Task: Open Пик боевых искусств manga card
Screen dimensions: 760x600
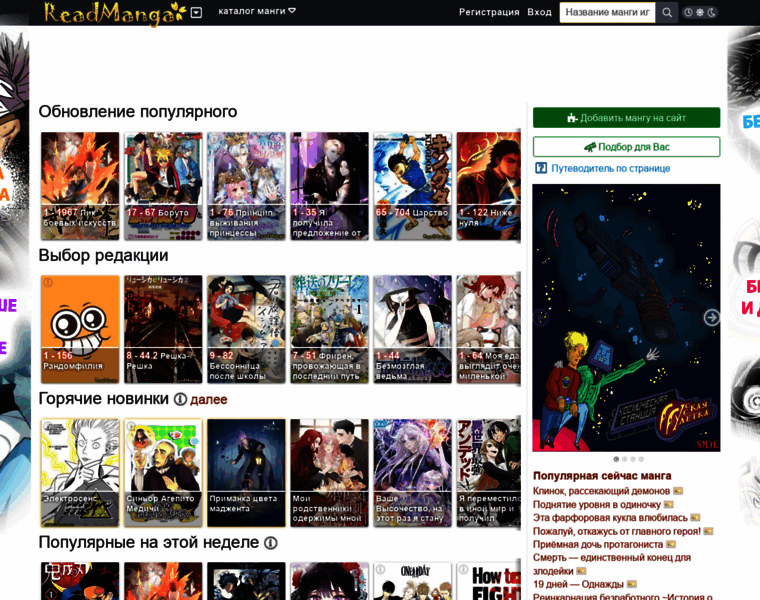Action: point(80,186)
